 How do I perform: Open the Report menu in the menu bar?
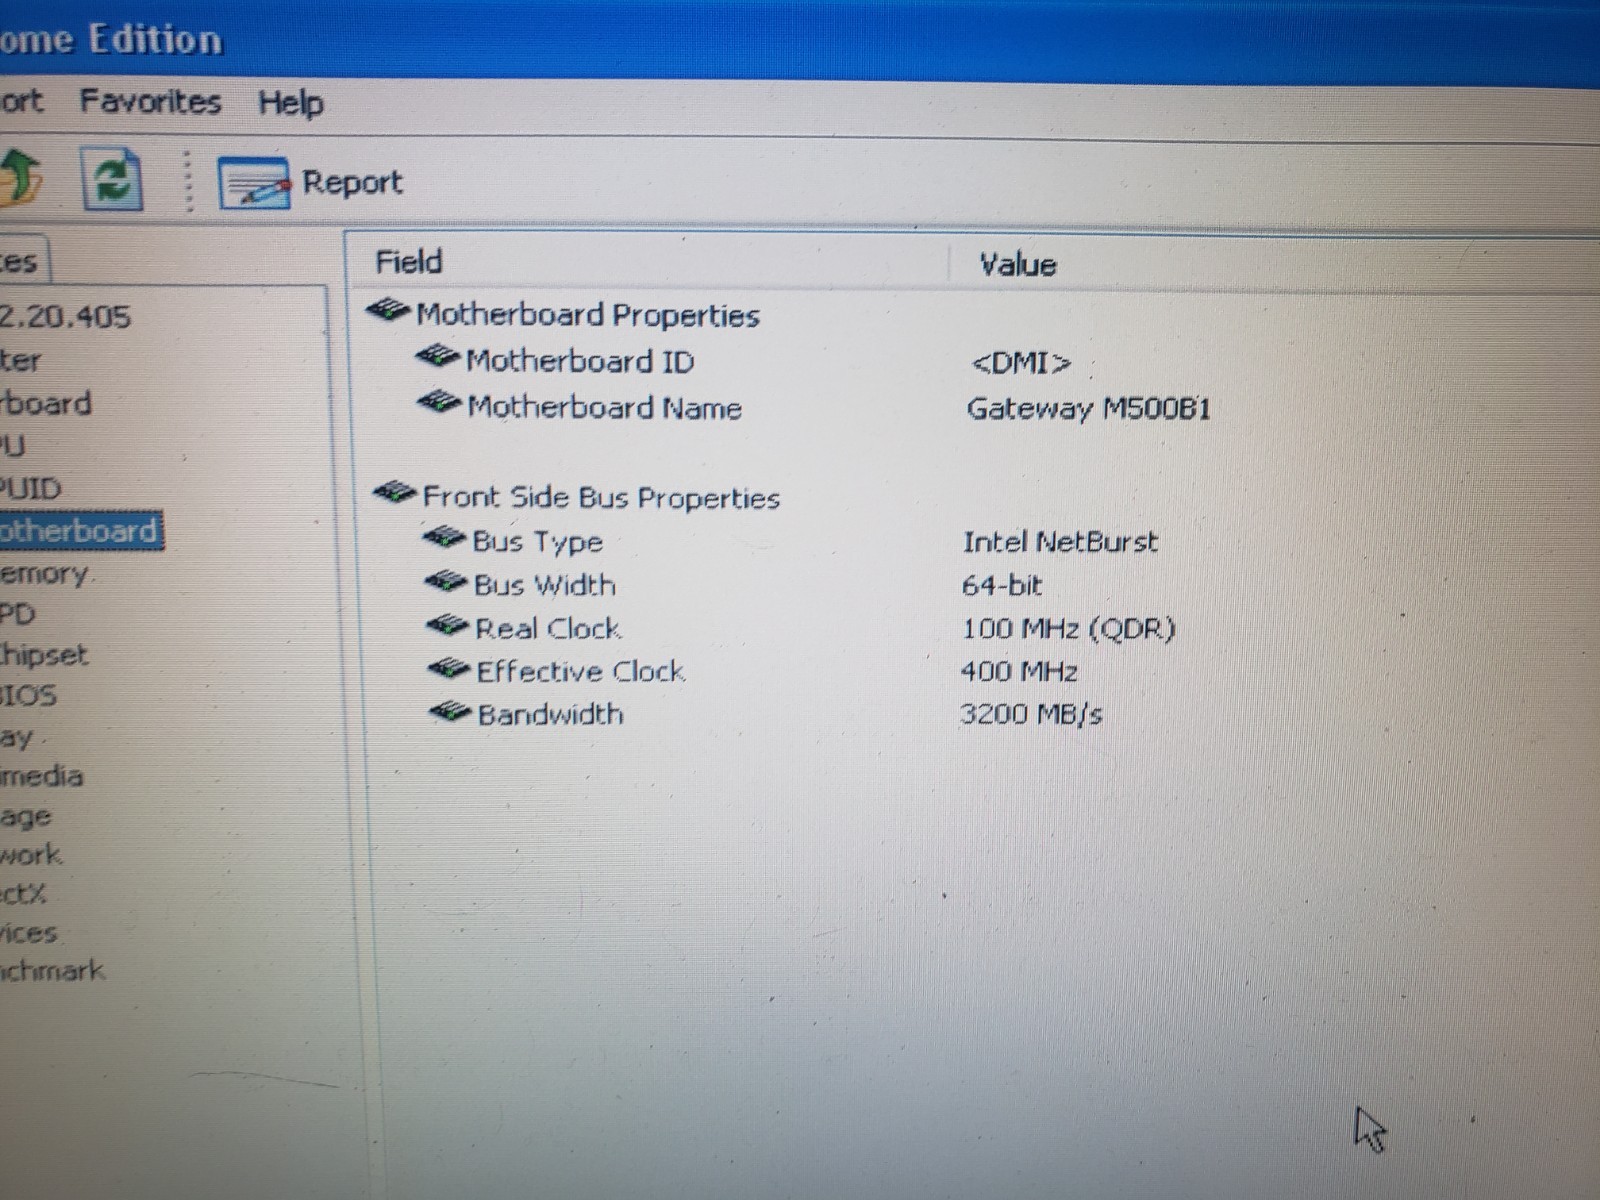21,101
